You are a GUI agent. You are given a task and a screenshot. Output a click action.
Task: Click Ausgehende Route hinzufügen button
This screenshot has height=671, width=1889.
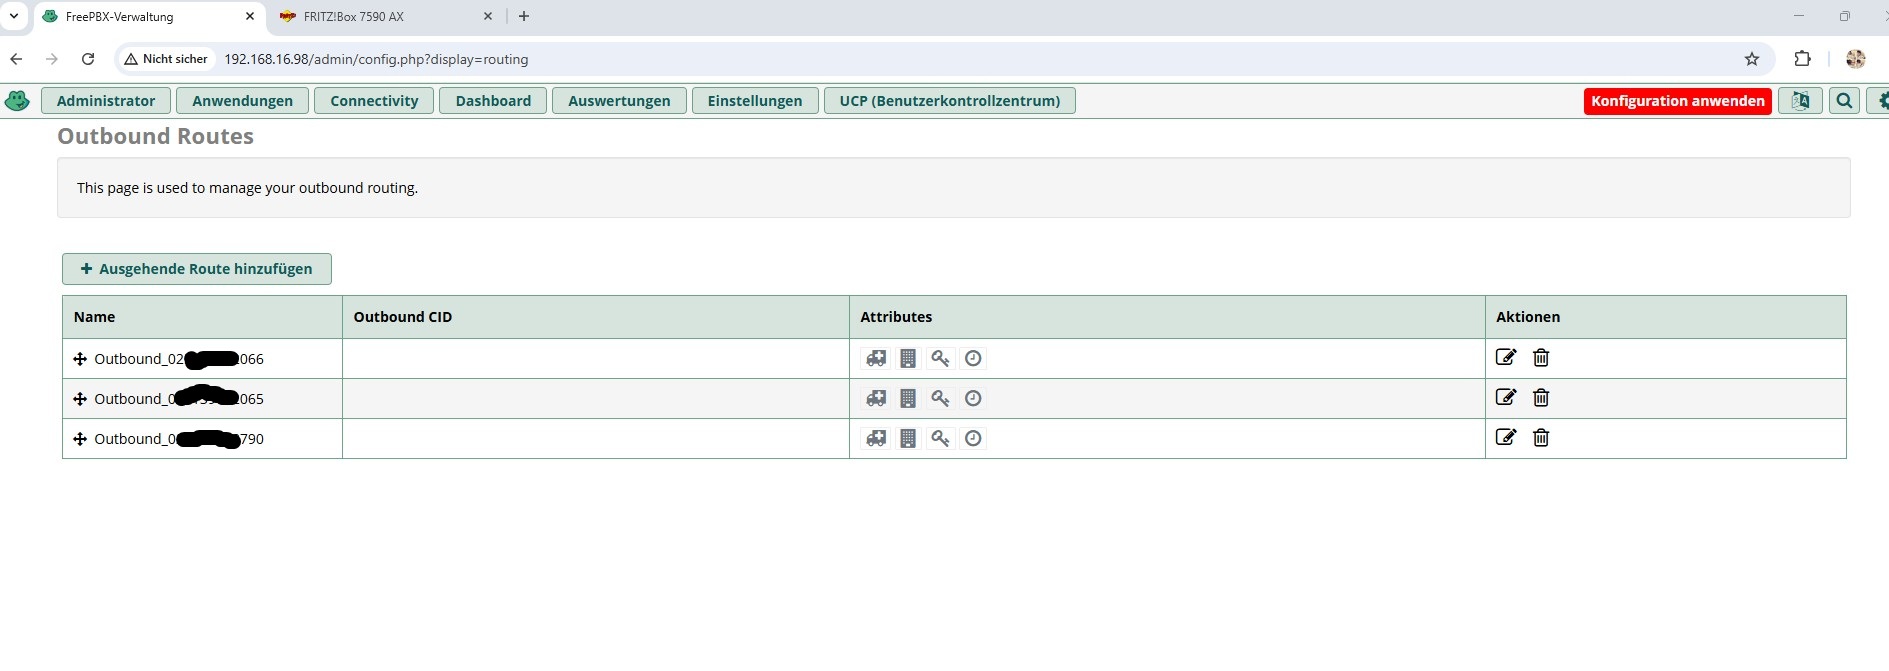click(x=197, y=269)
